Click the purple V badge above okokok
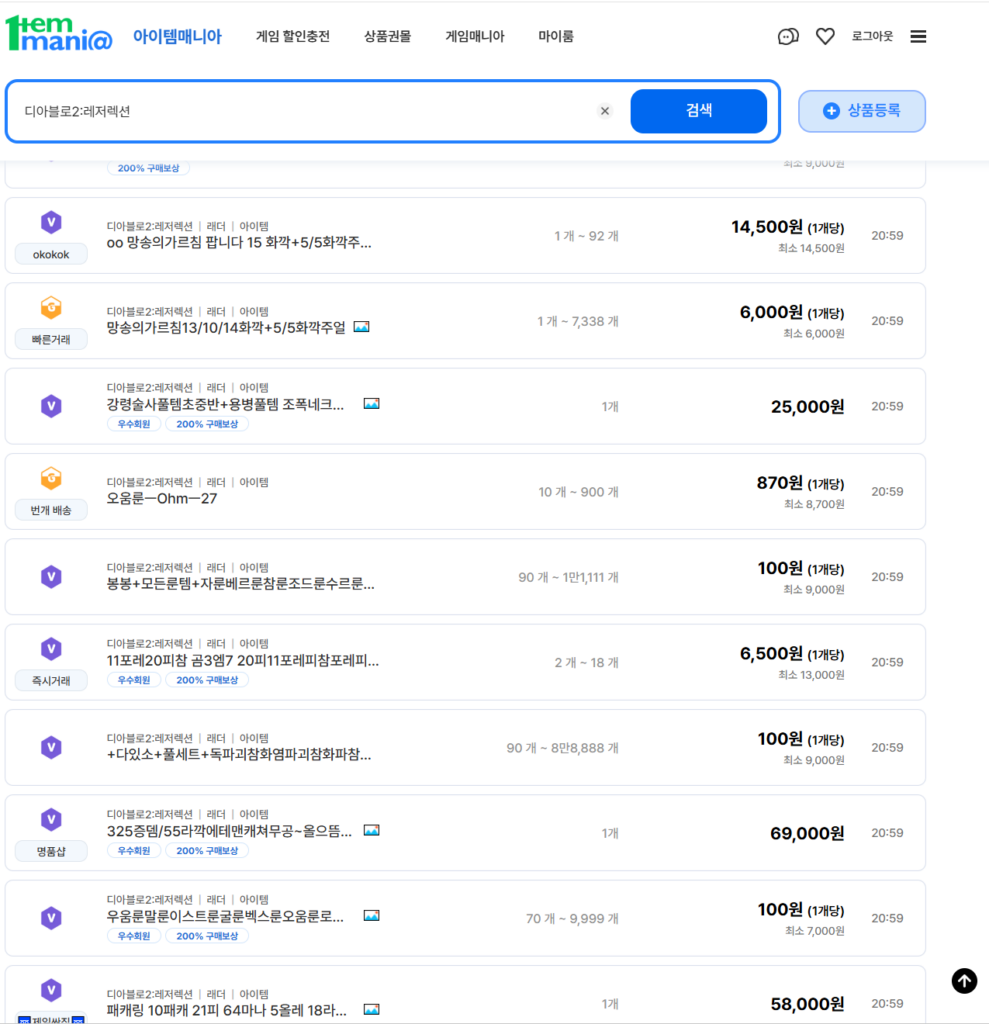989x1024 pixels. click(x=51, y=222)
